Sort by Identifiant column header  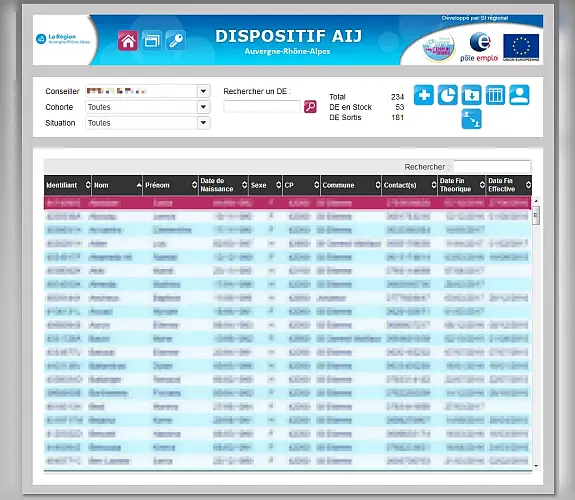pos(68,185)
